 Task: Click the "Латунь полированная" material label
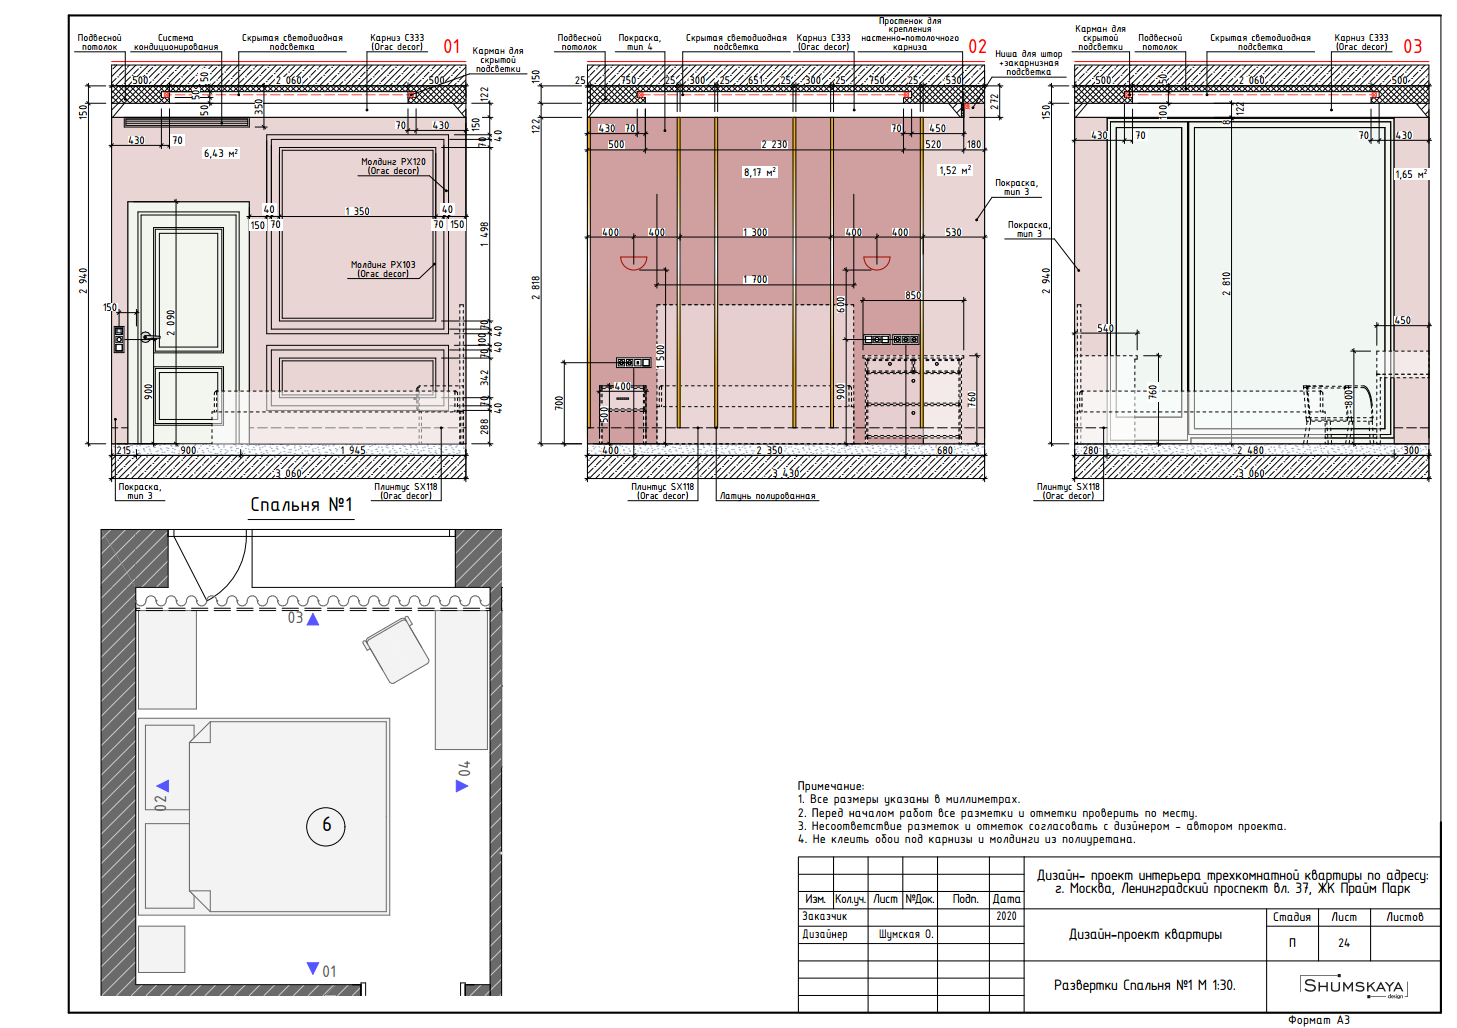(x=767, y=496)
